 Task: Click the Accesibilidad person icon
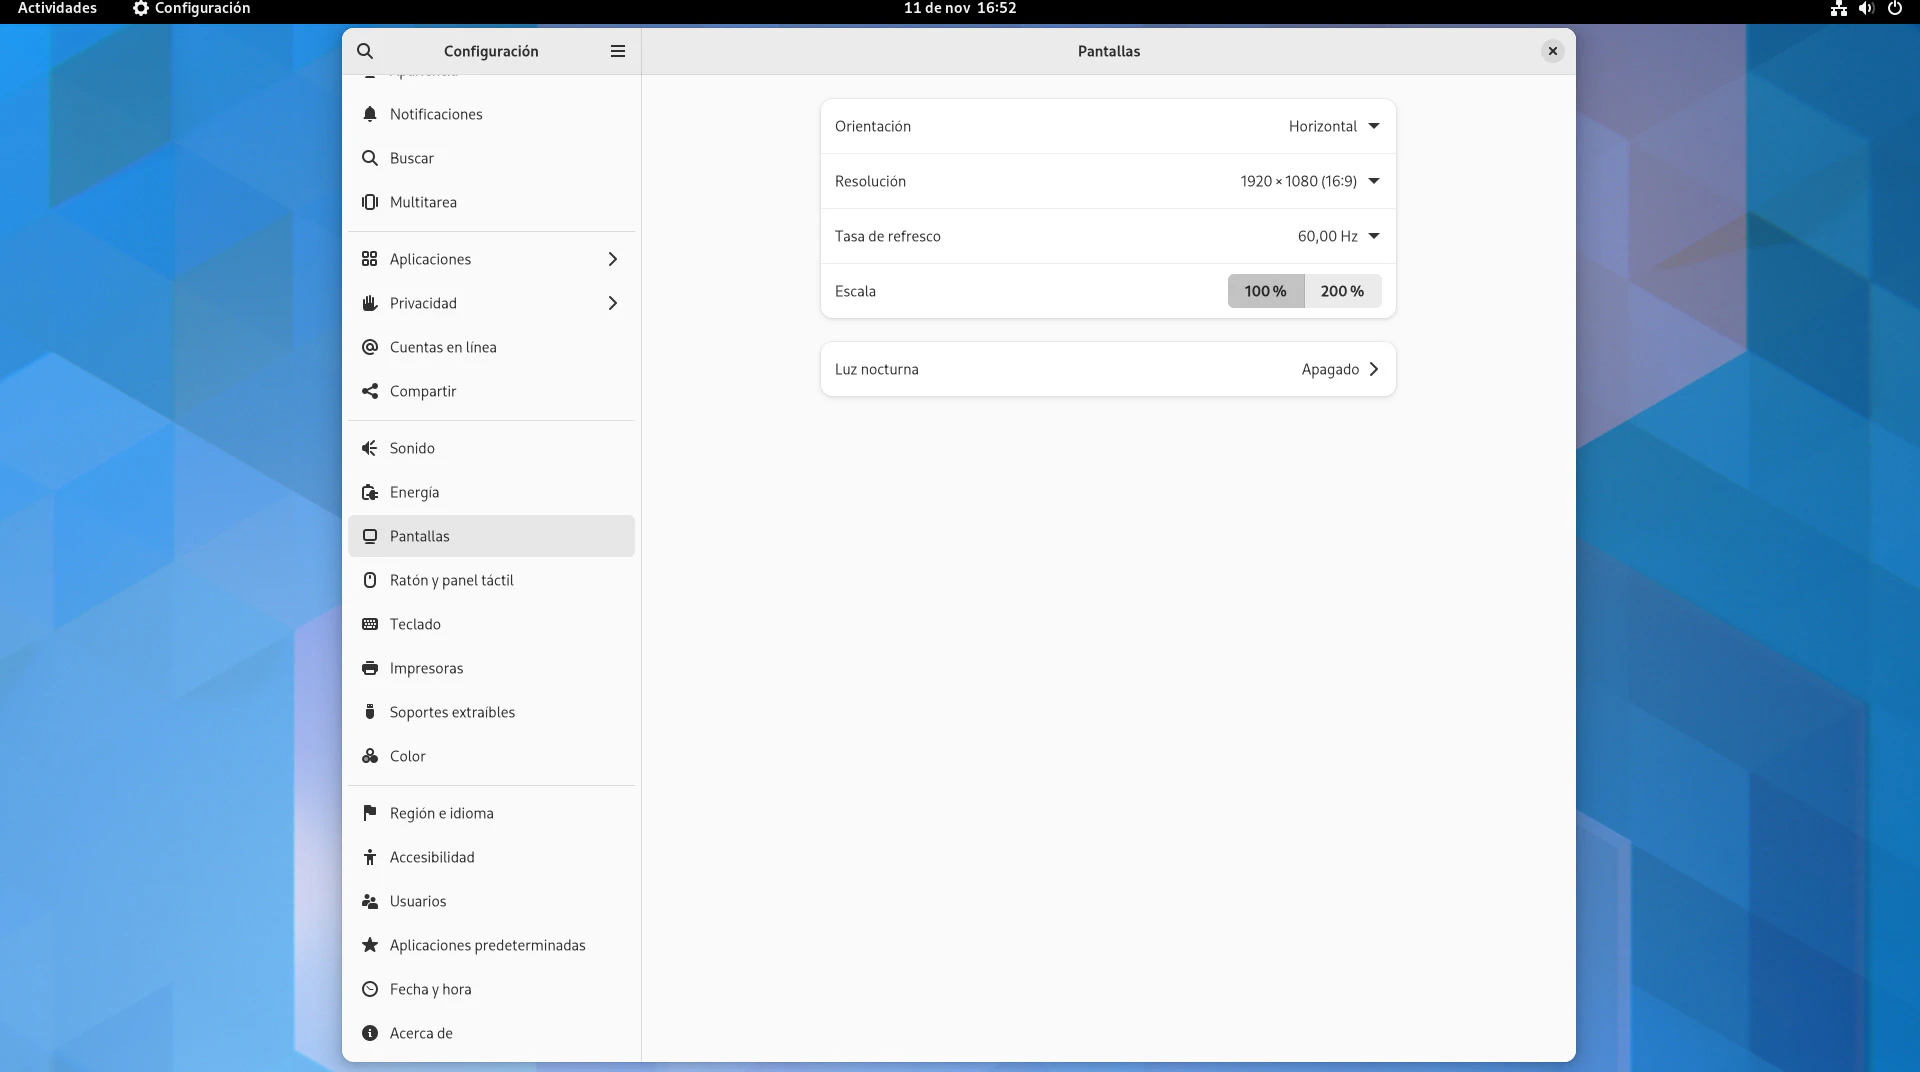pyautogui.click(x=370, y=857)
